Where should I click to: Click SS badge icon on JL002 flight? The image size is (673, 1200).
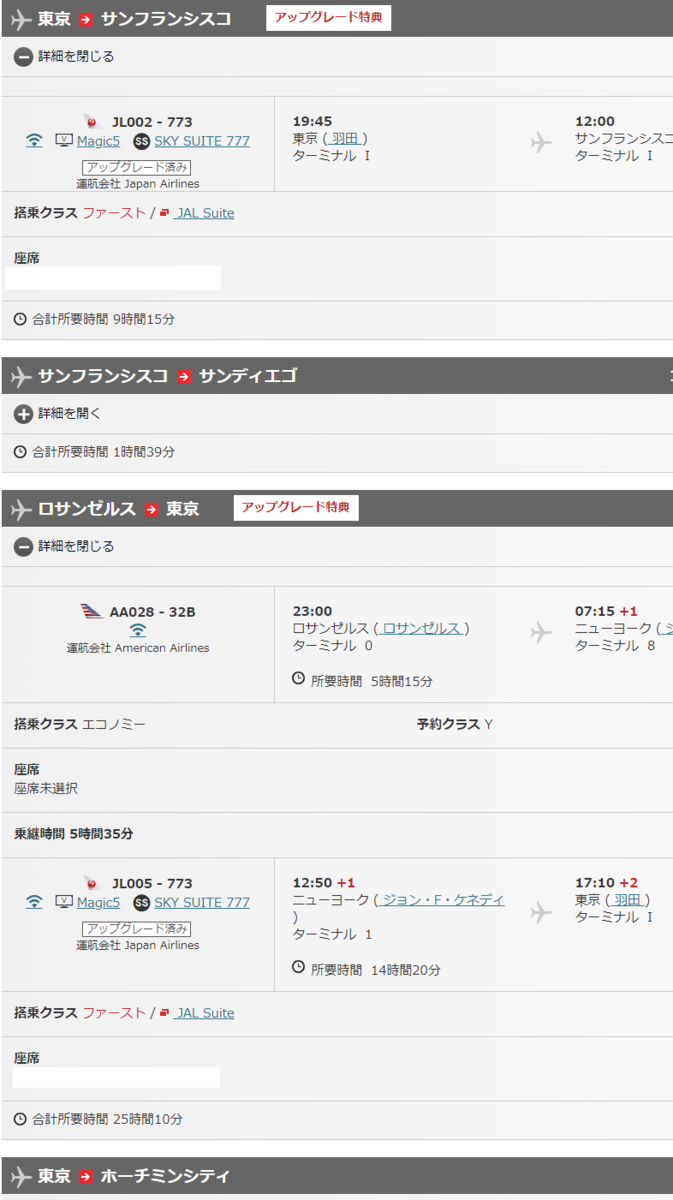coord(141,142)
